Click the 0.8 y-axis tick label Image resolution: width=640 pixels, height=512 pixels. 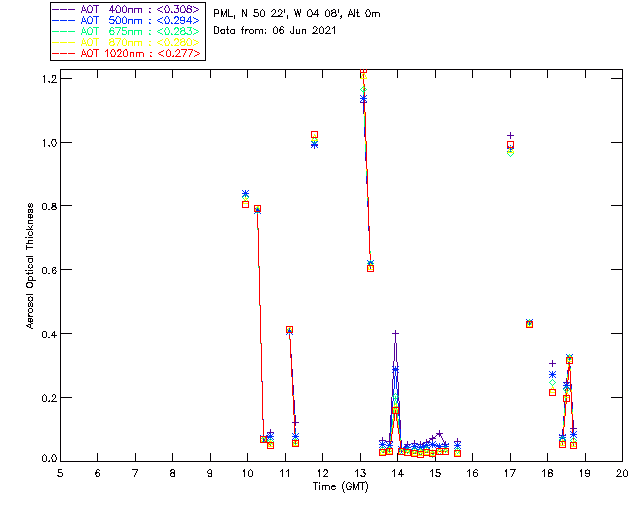49,206
